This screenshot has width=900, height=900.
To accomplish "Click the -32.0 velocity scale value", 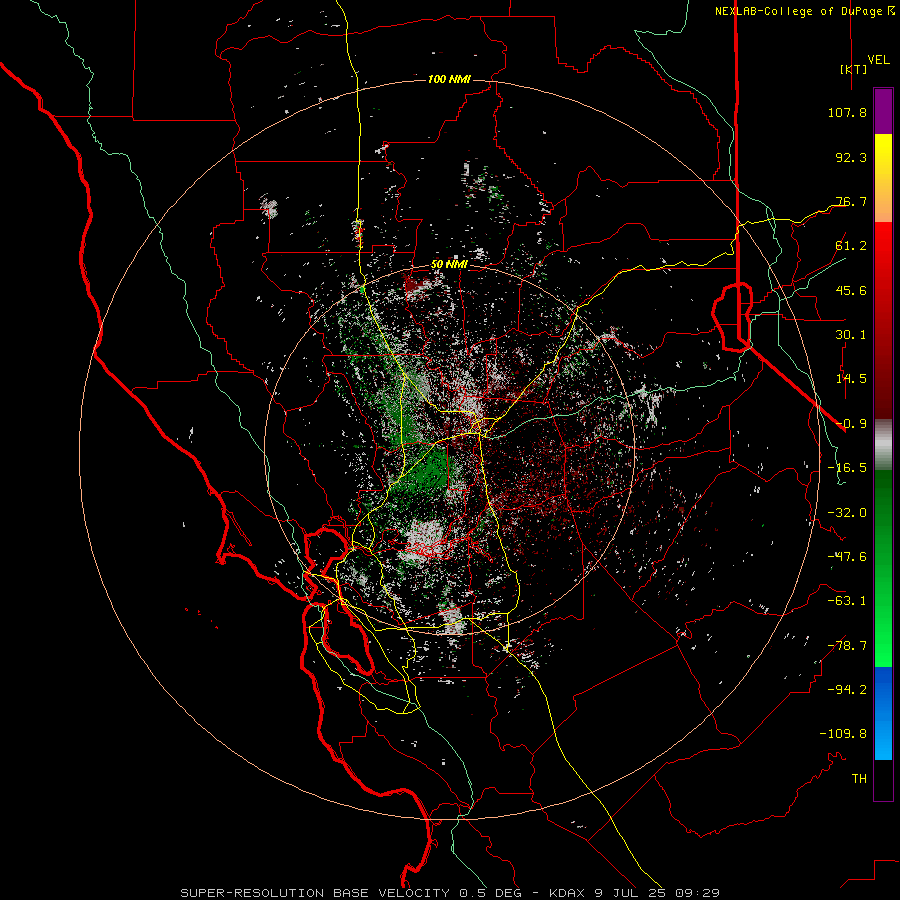I will point(847,513).
